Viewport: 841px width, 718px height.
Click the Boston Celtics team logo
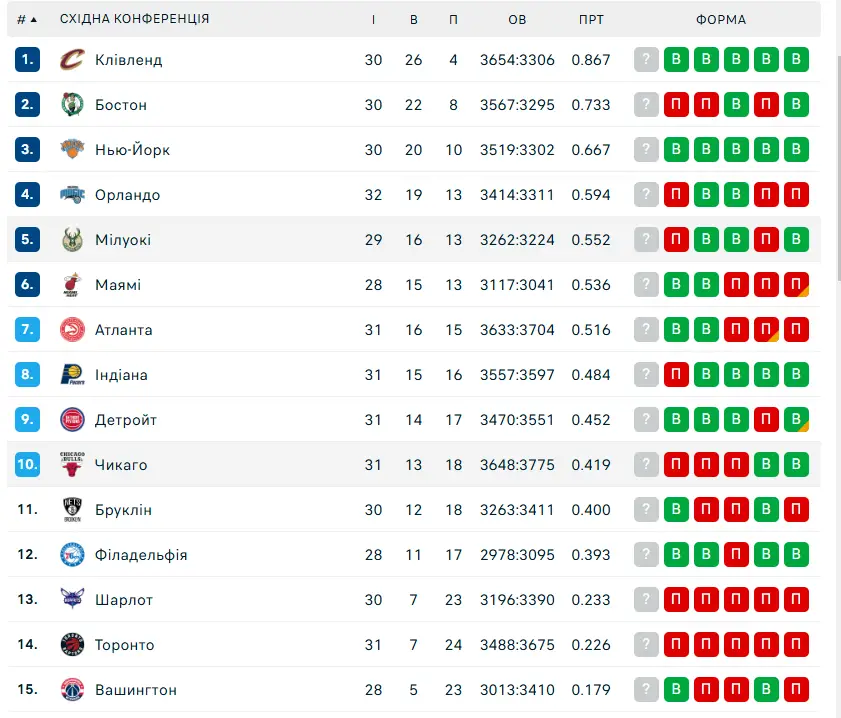[72, 105]
